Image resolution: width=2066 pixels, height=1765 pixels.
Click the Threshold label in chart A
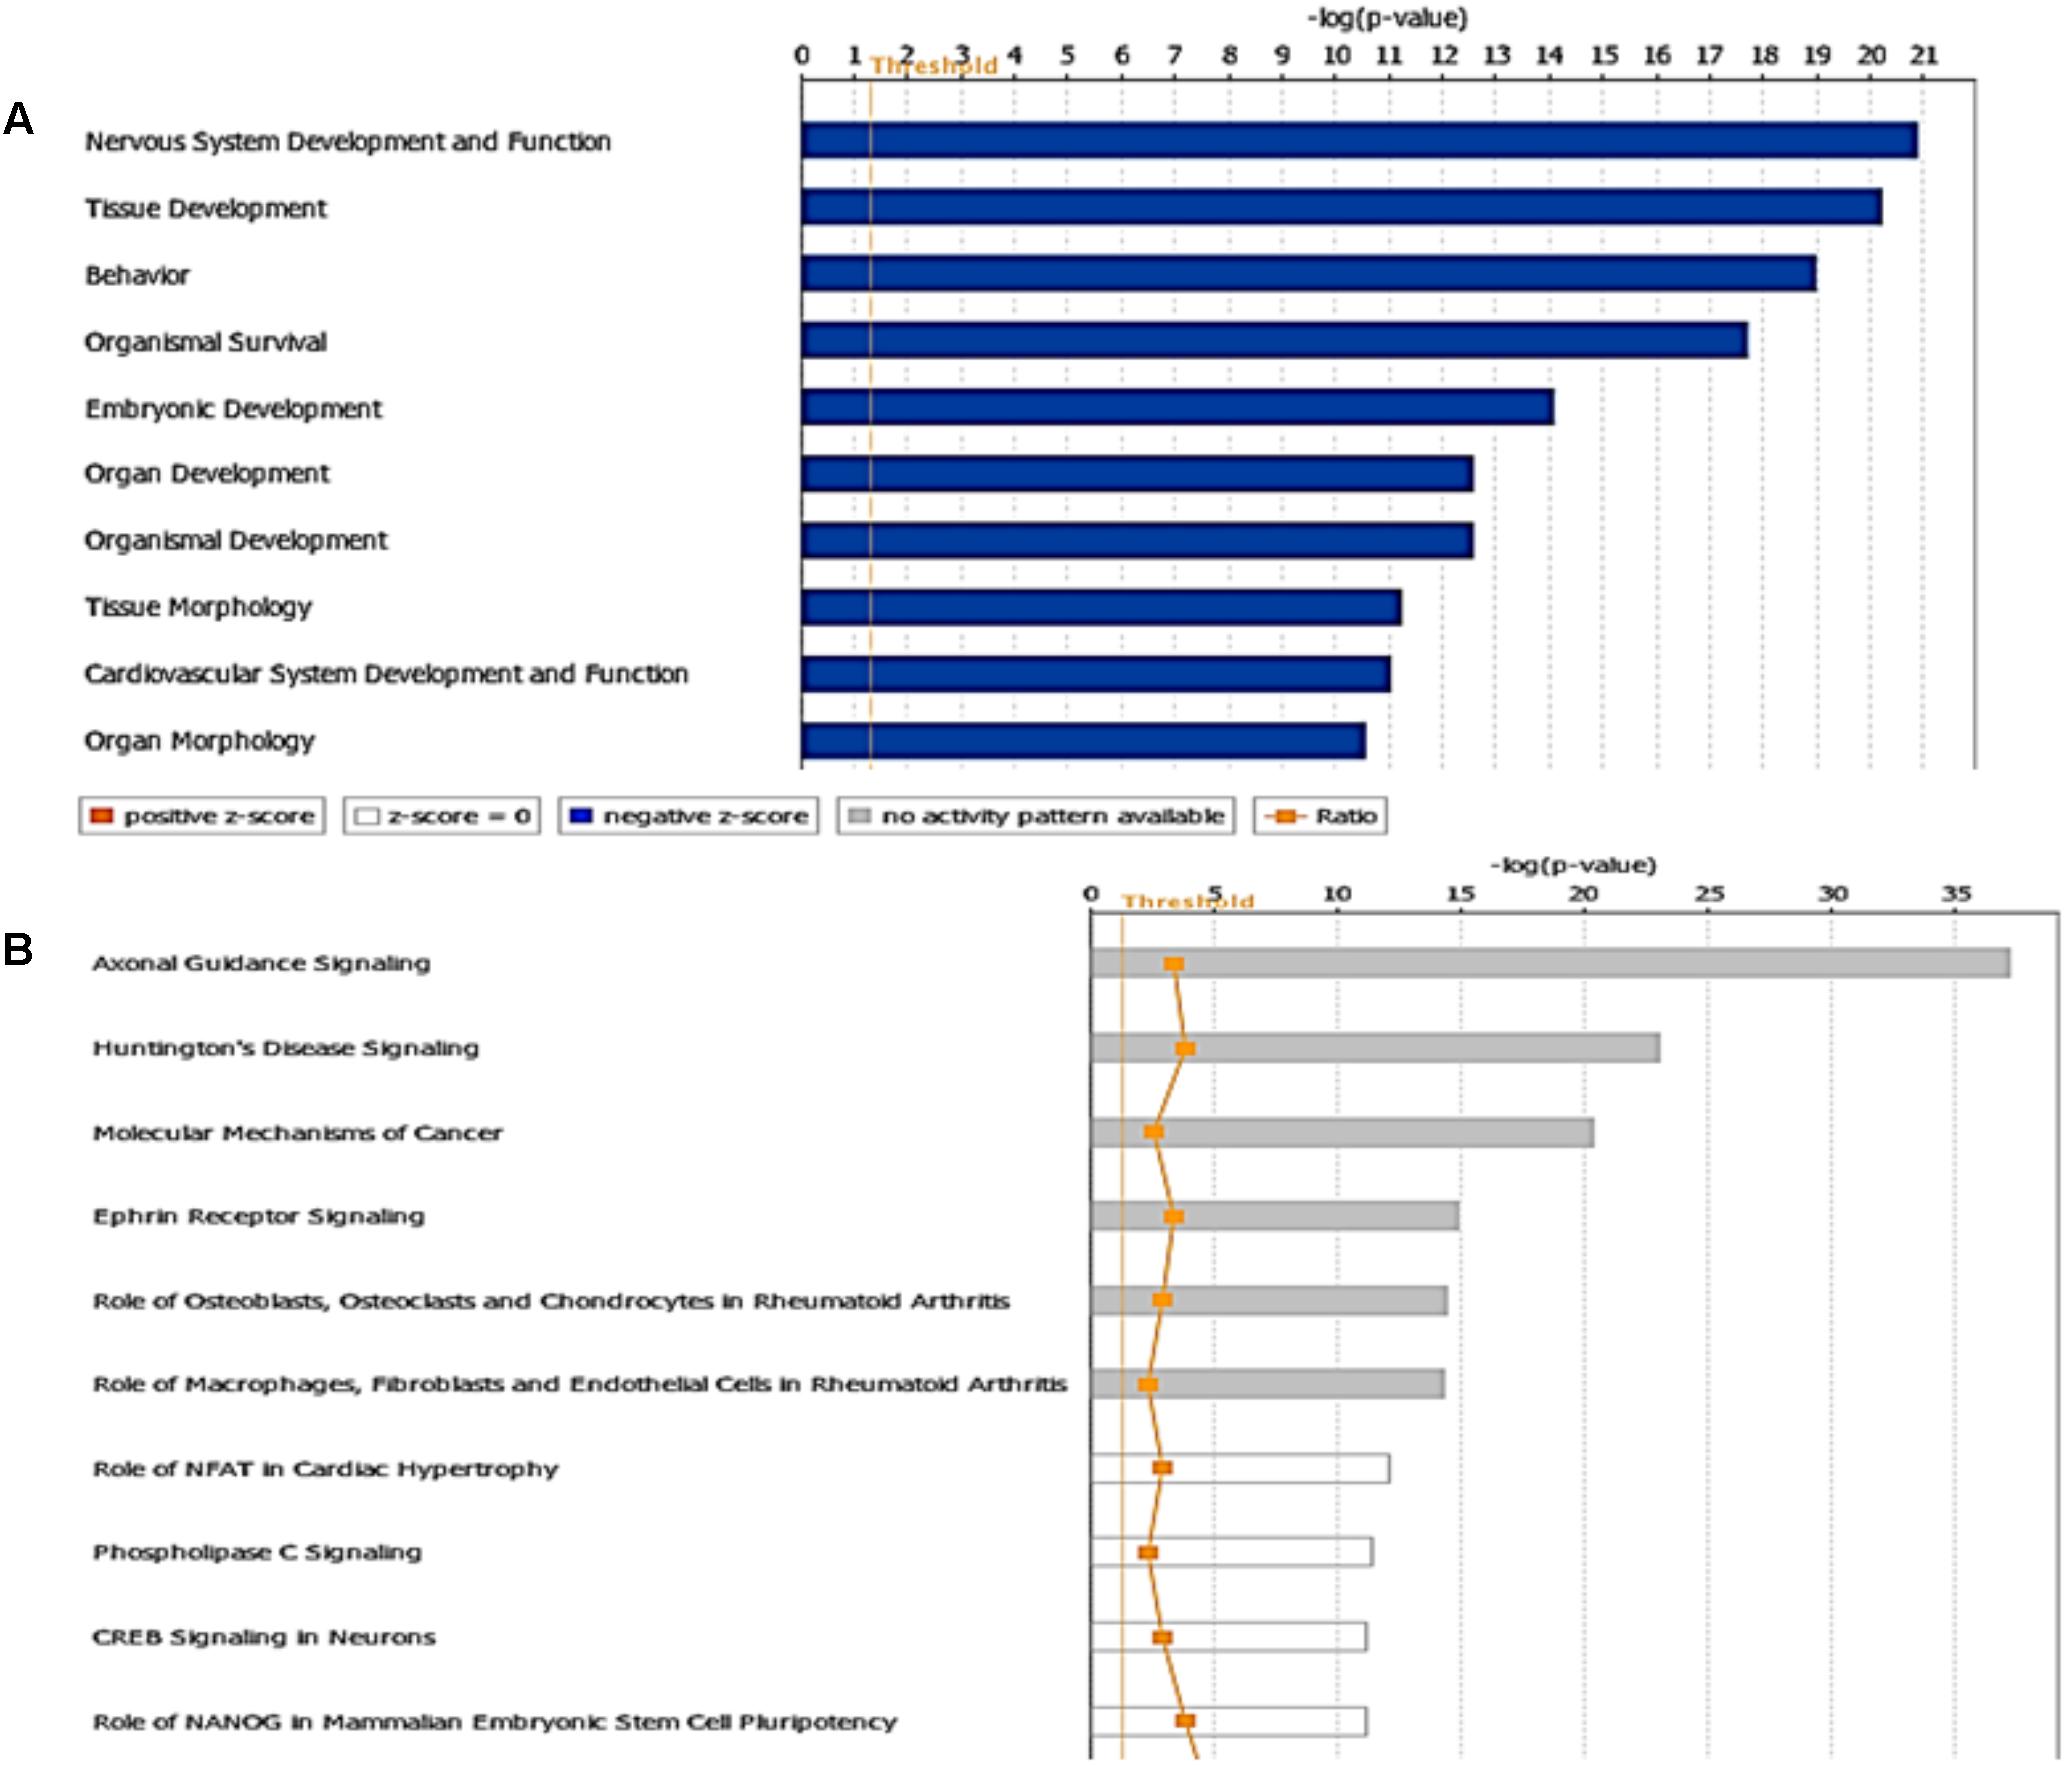tap(934, 66)
